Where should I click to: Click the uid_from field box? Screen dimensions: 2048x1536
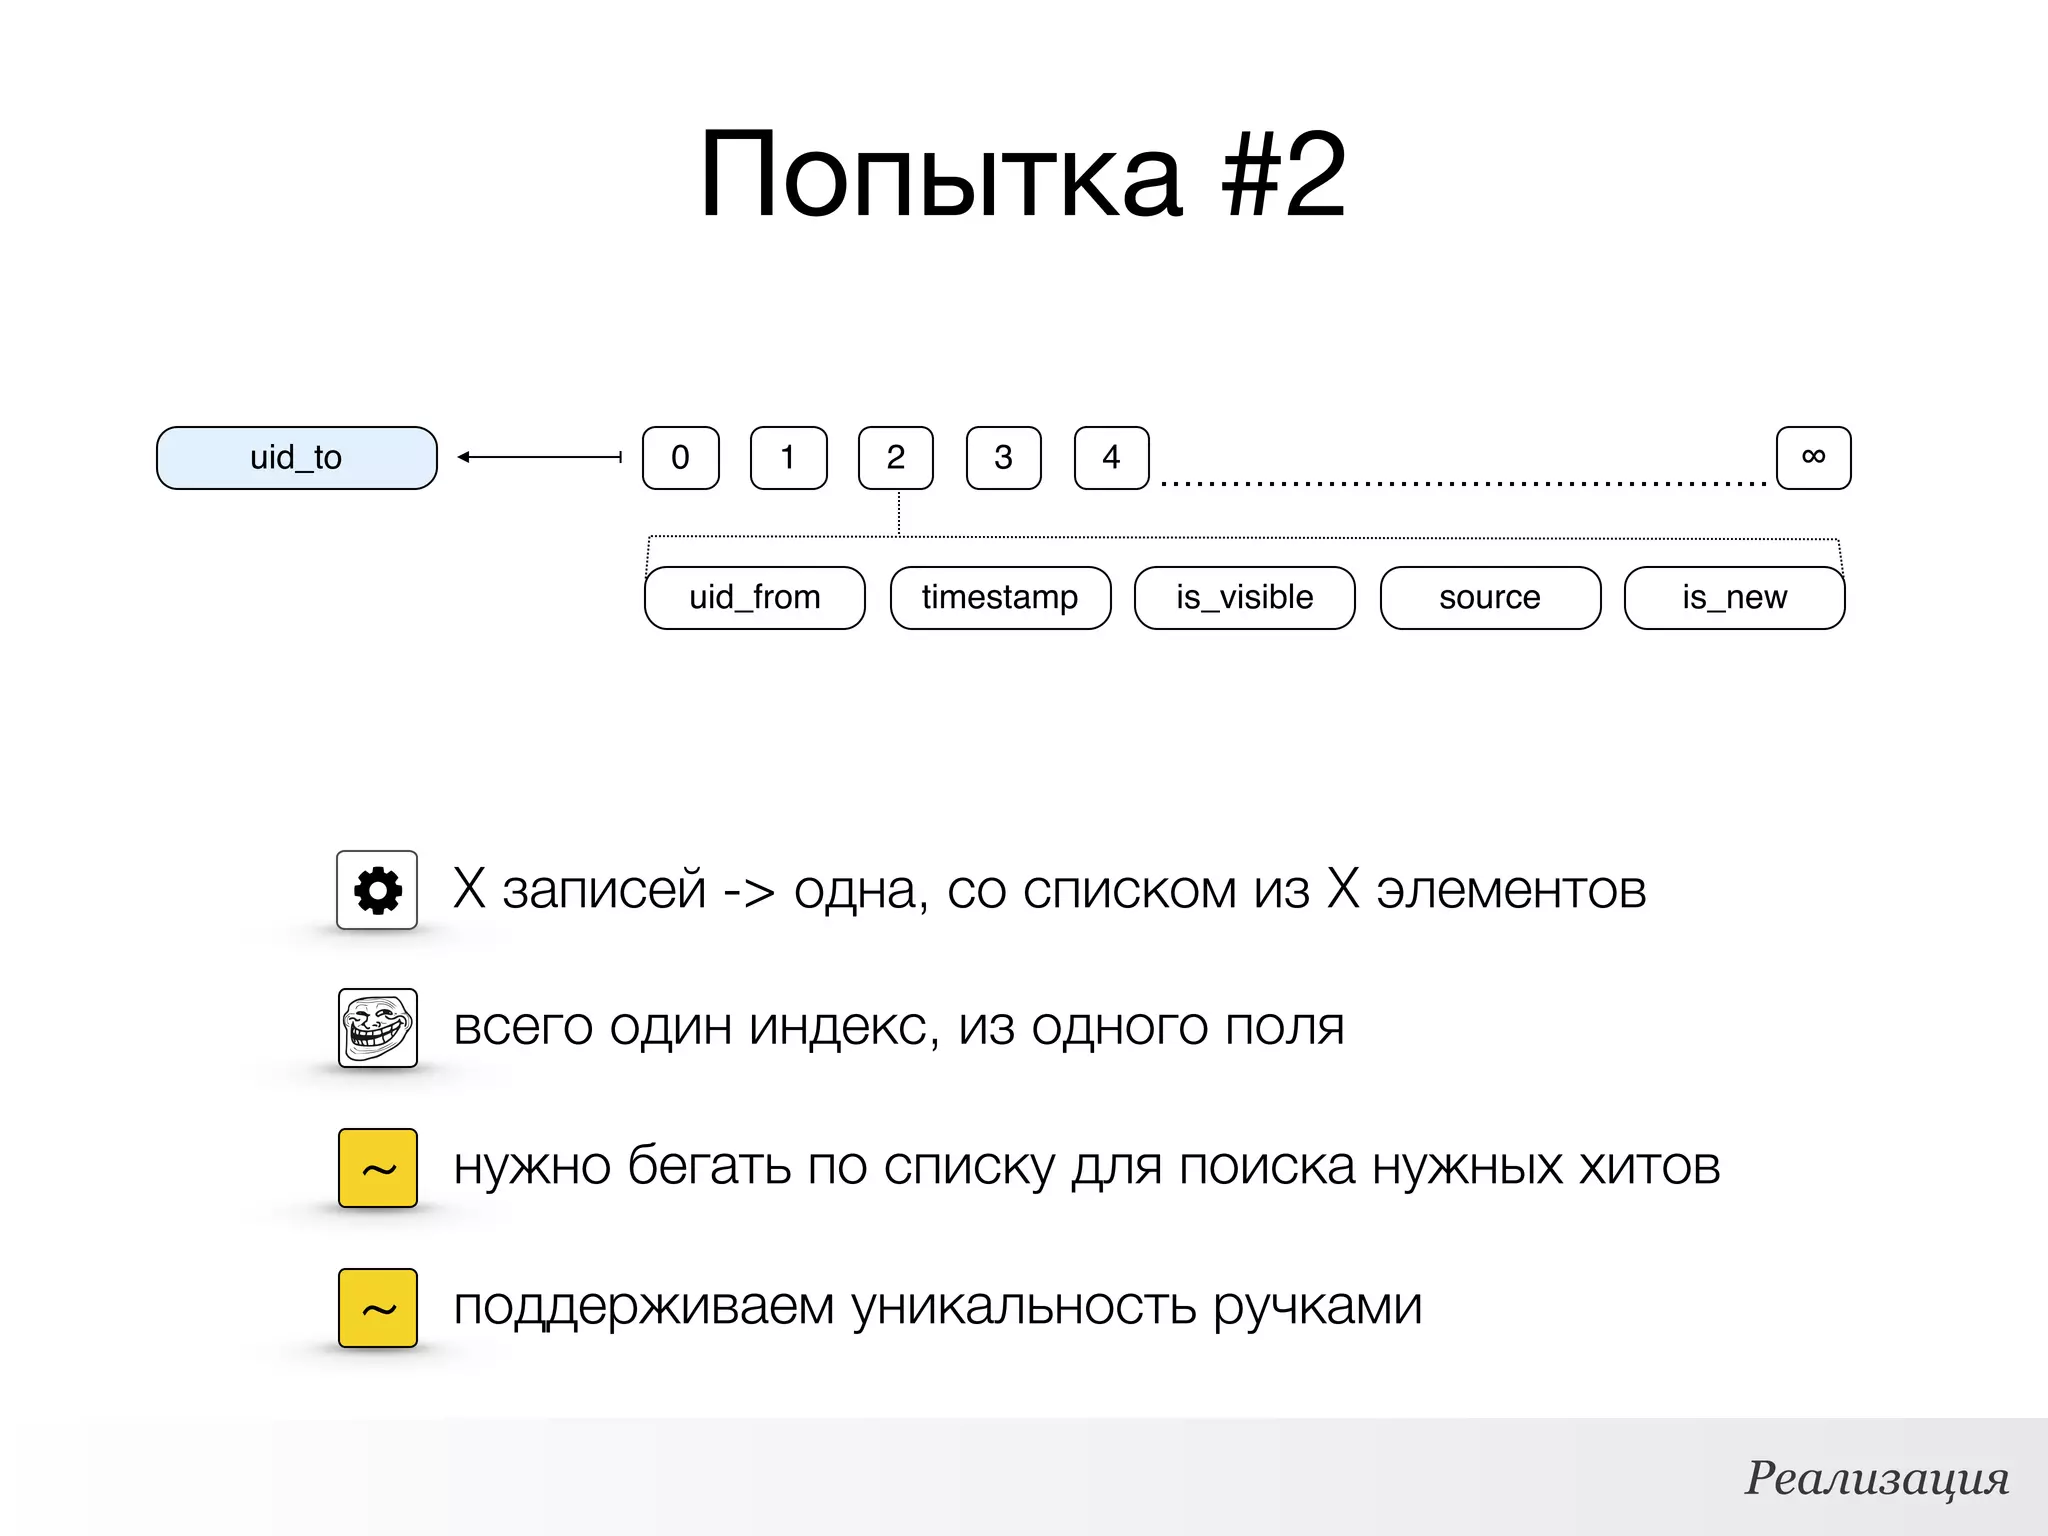755,598
